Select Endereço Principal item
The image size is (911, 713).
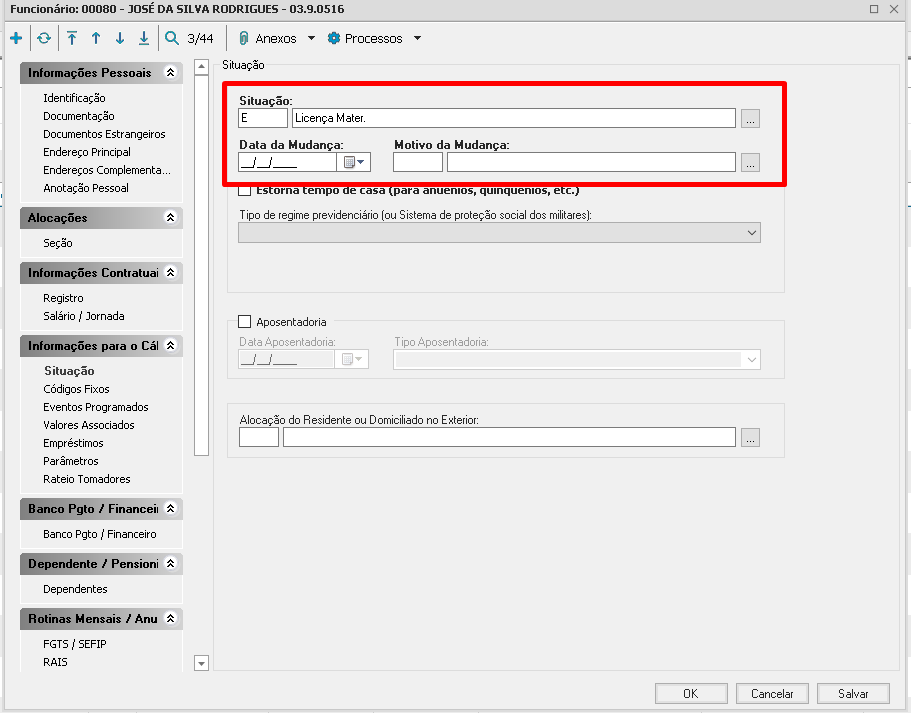tap(87, 152)
